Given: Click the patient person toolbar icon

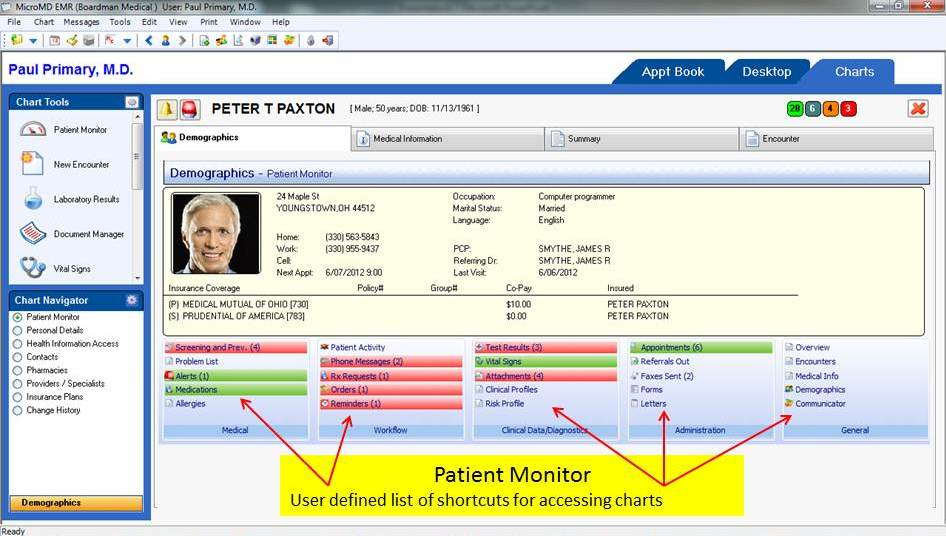Looking at the screenshot, I should click(x=165, y=40).
